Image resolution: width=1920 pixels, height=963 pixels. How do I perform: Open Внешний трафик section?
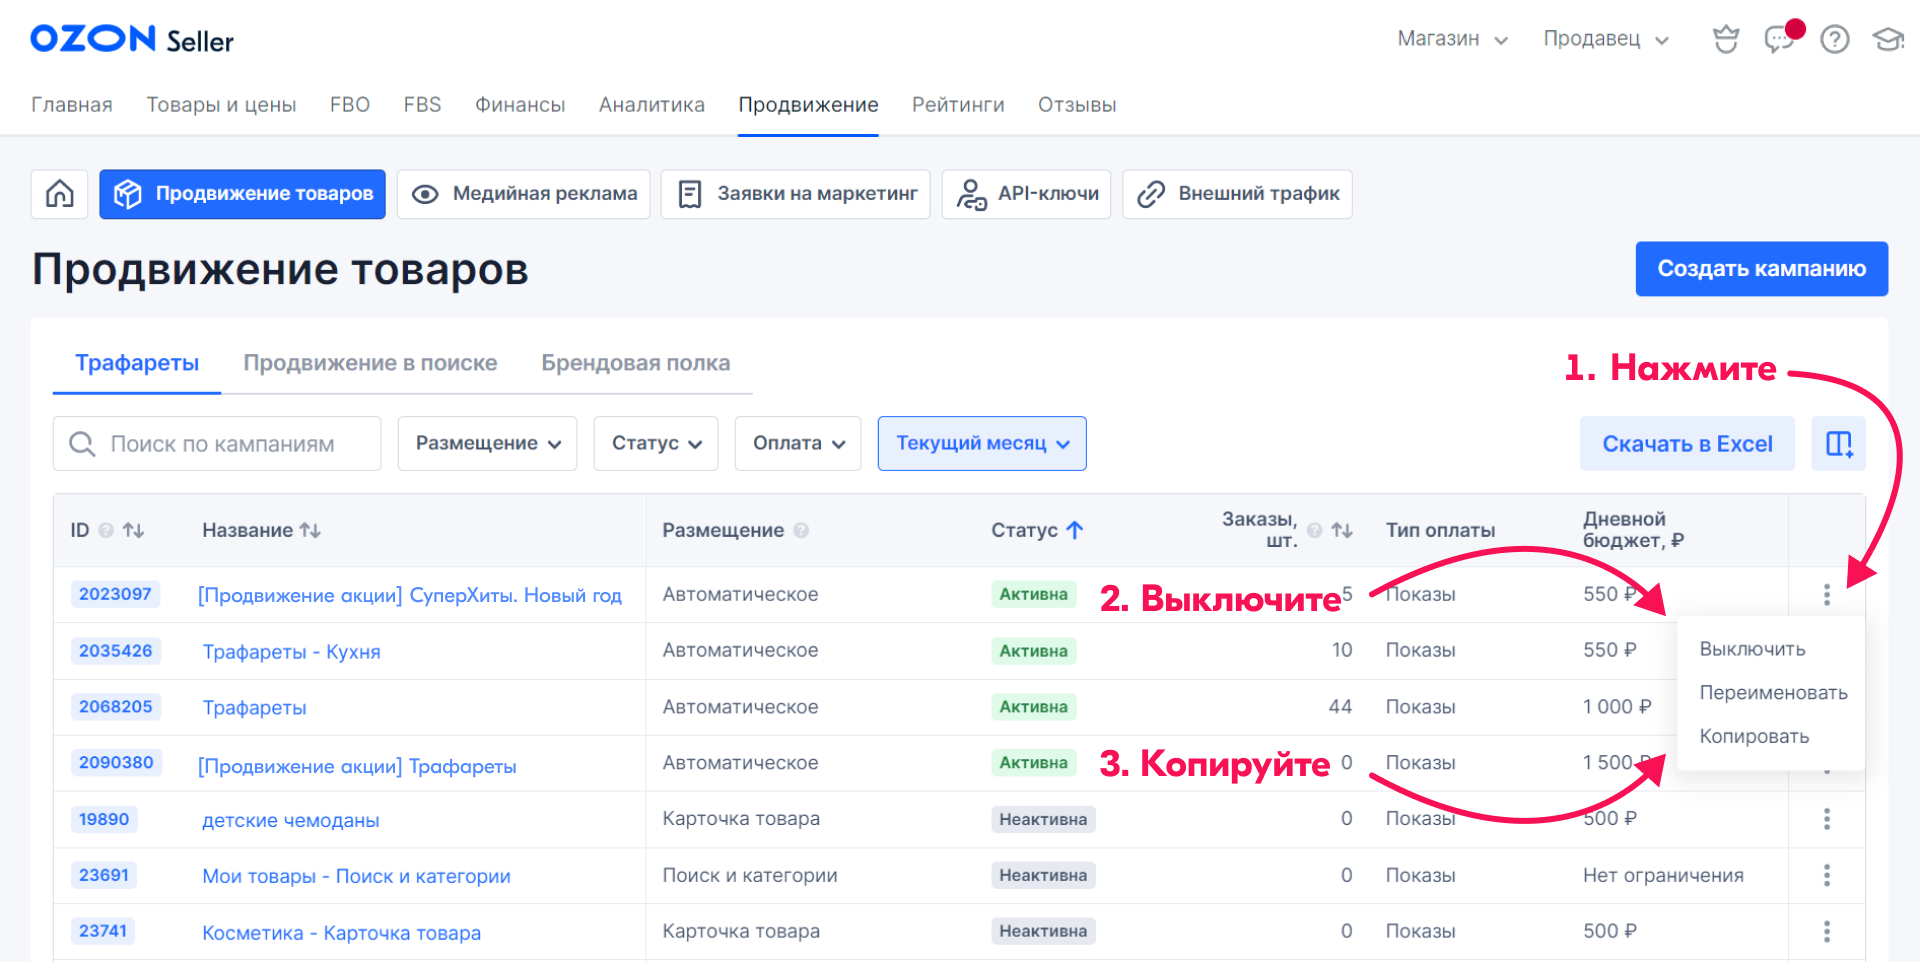pyautogui.click(x=1238, y=194)
